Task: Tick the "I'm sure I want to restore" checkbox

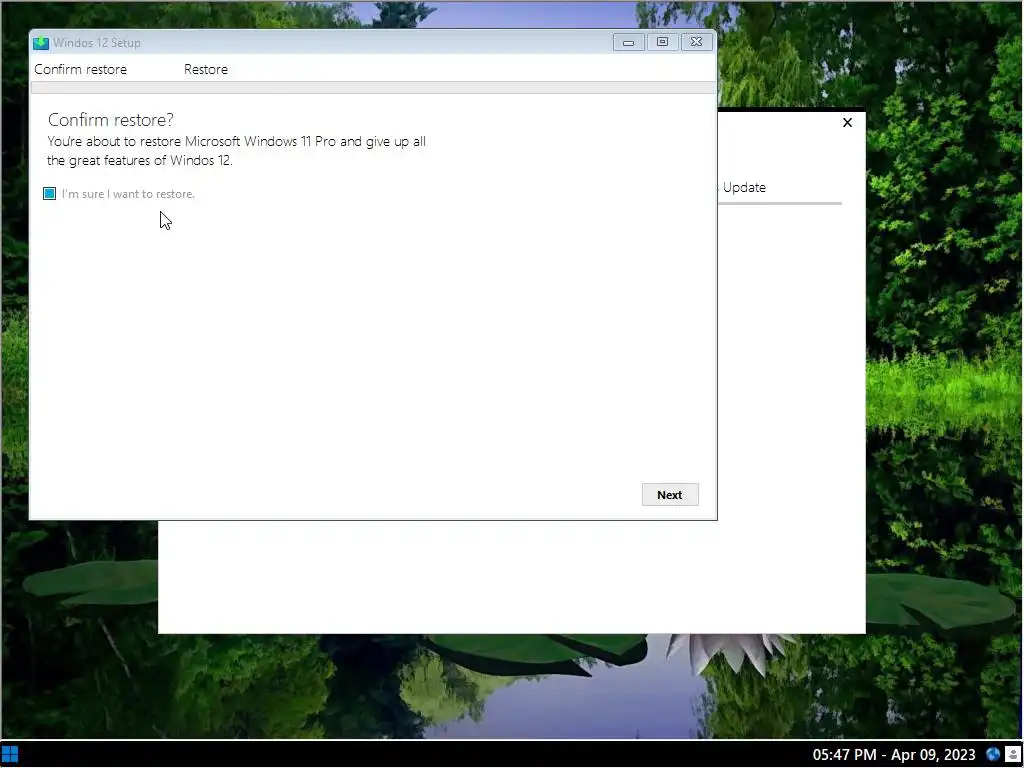Action: pos(50,193)
